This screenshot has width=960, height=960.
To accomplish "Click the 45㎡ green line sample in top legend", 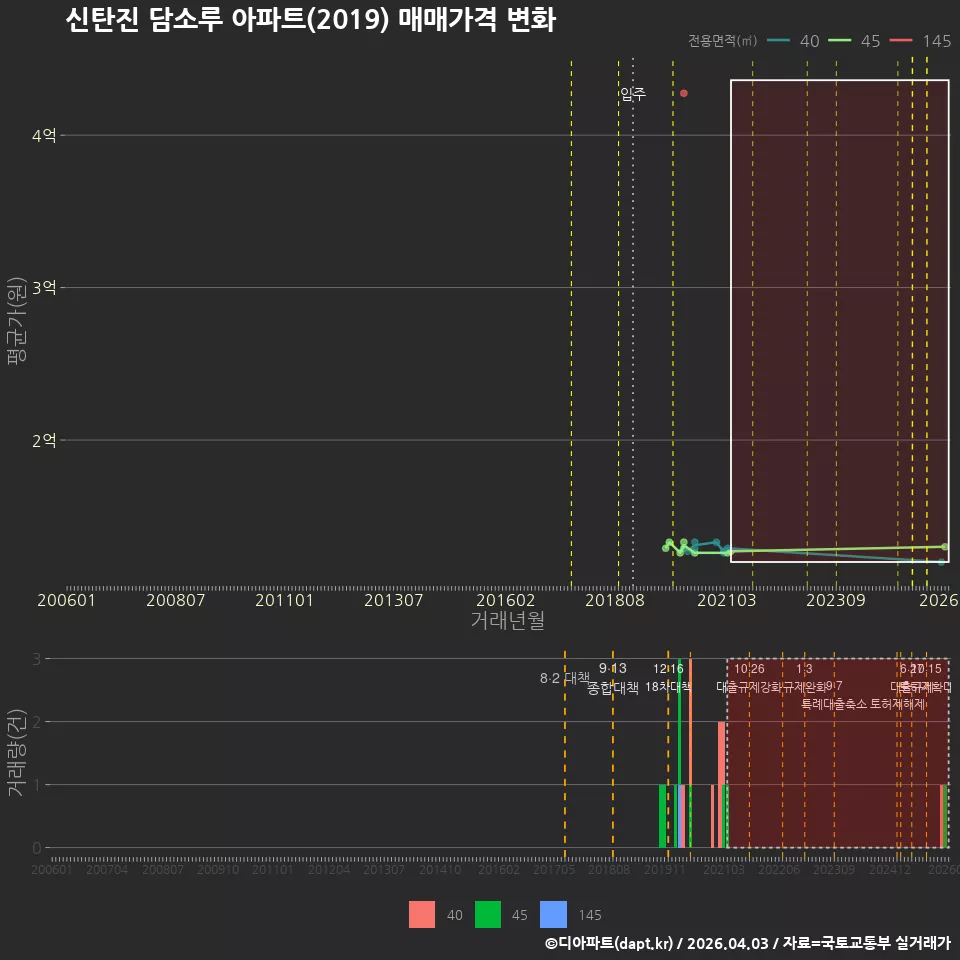I will (839, 41).
